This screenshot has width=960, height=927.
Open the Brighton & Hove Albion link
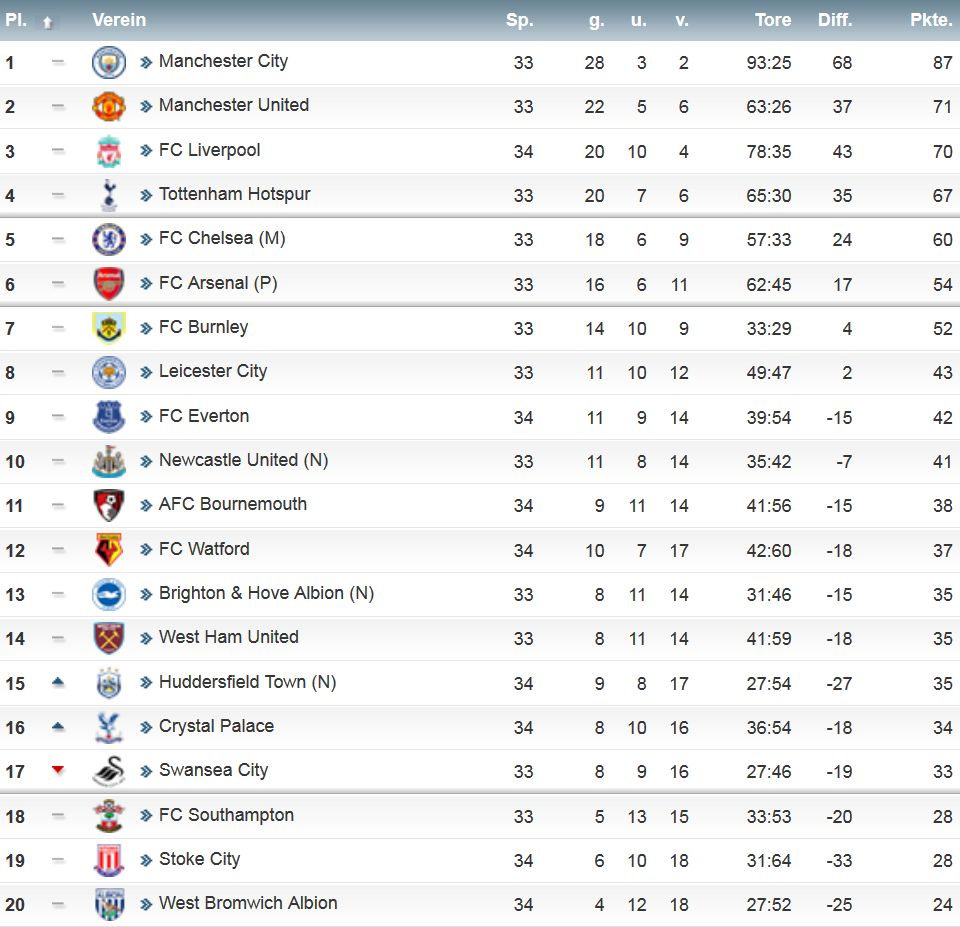(x=266, y=593)
